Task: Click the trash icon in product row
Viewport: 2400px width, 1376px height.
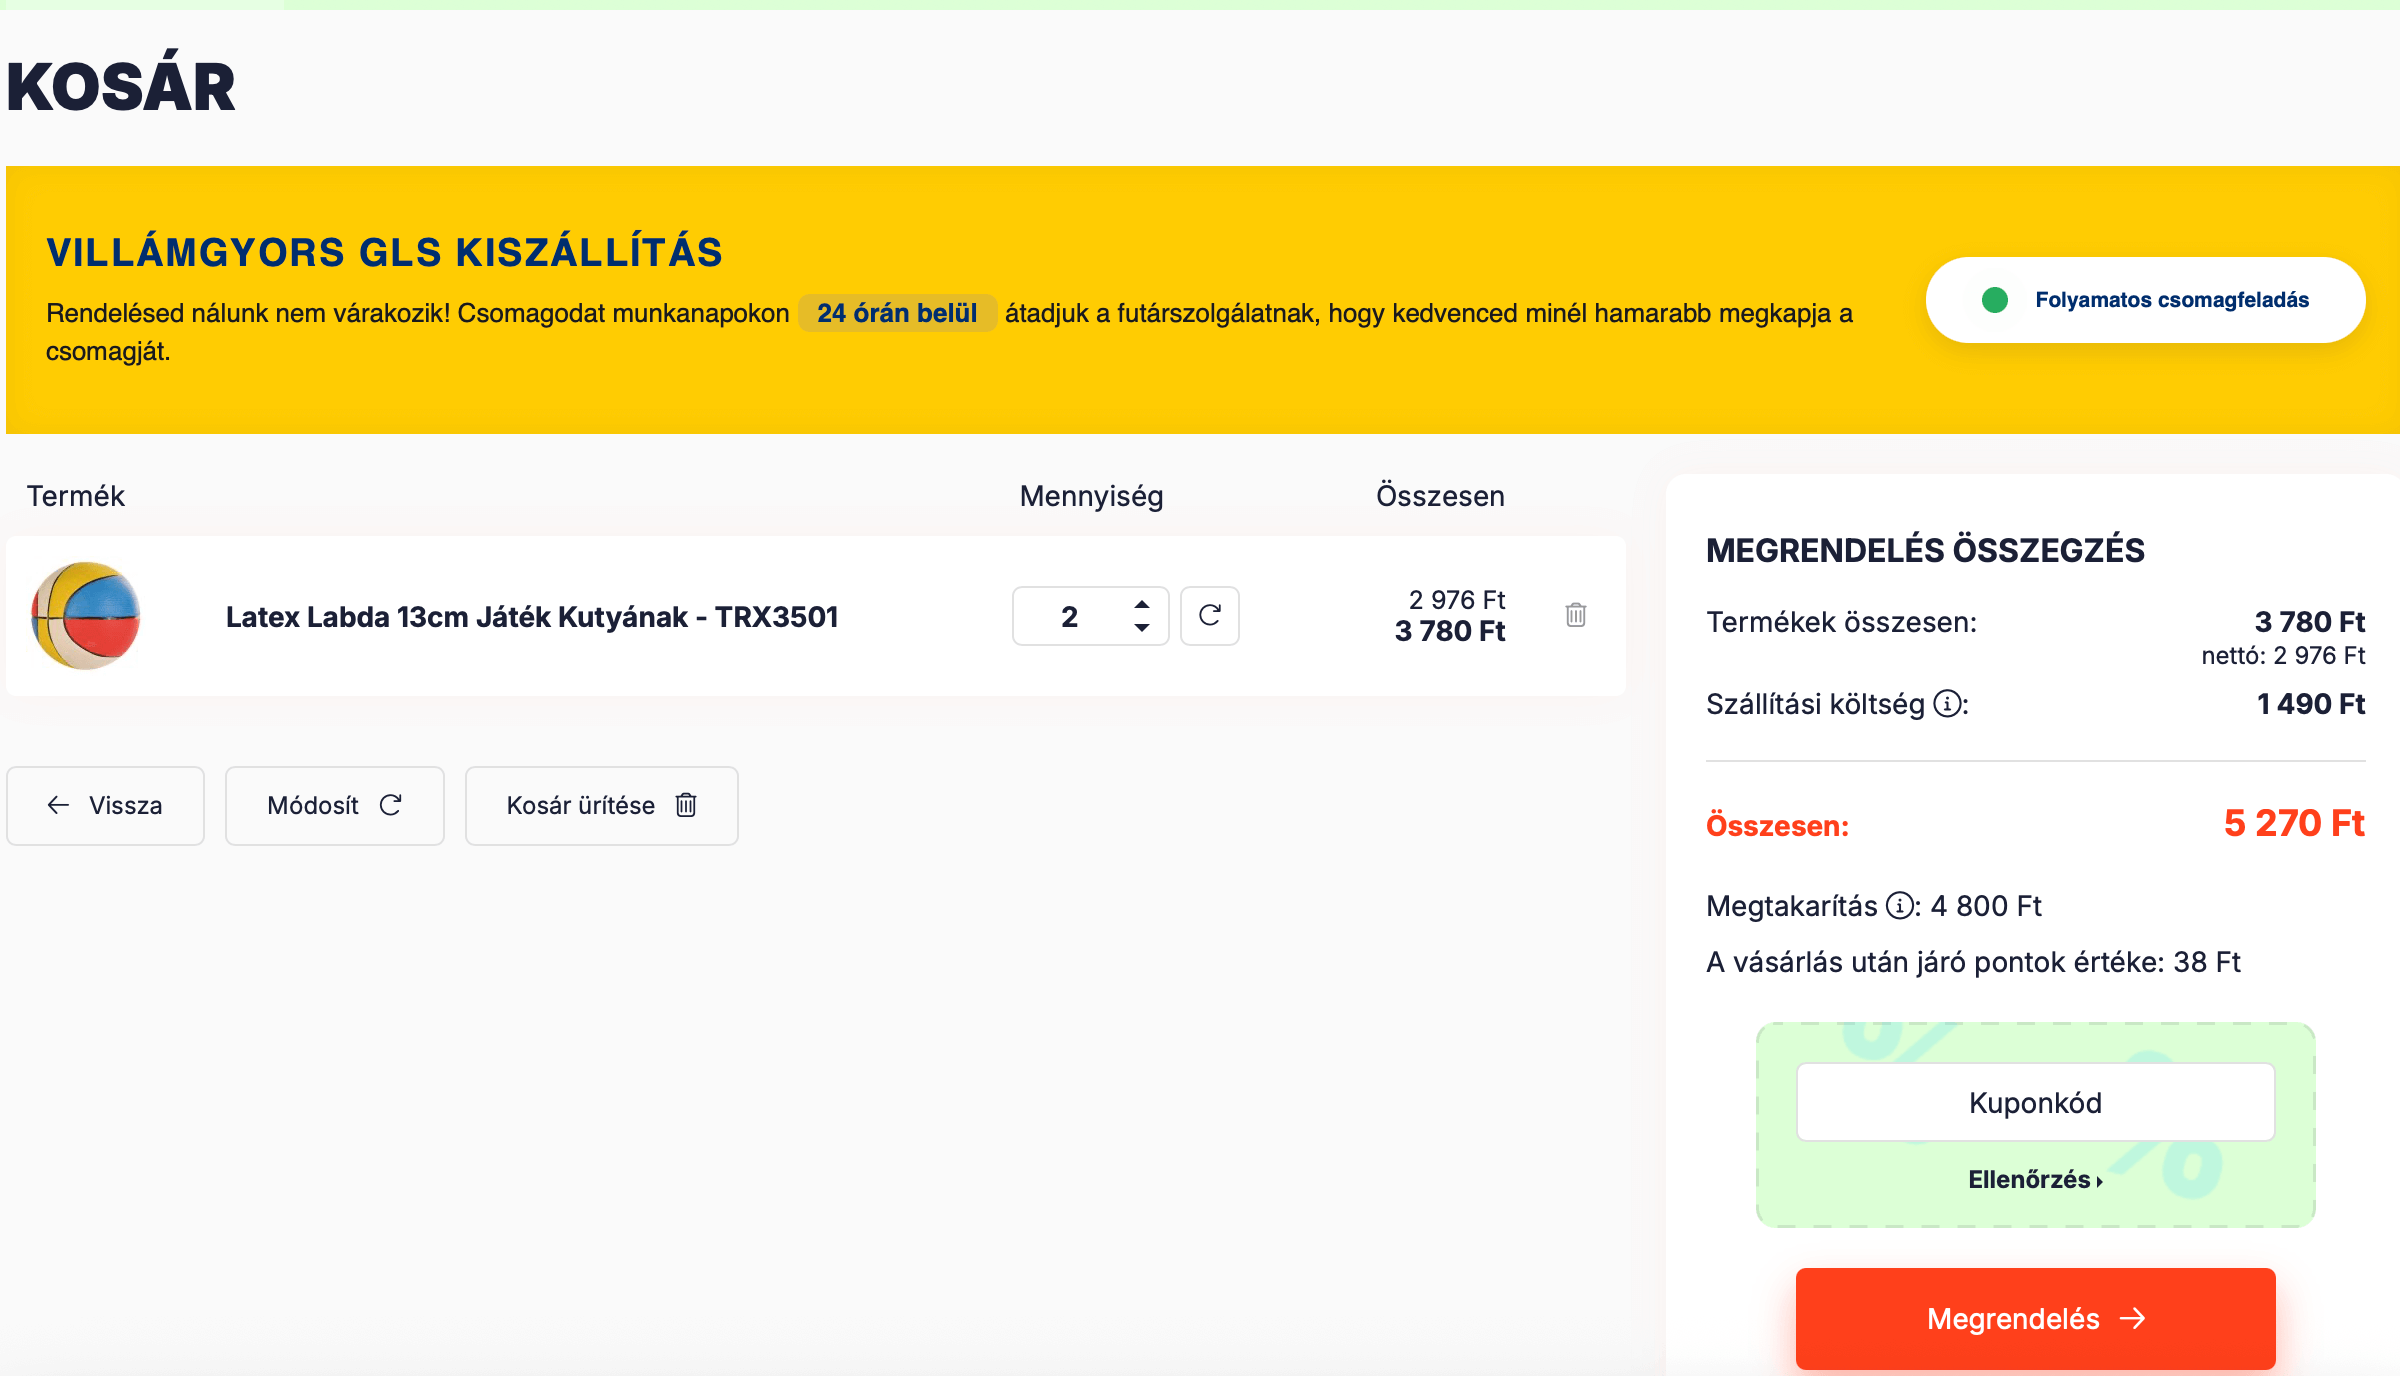Action: pos(1576,615)
